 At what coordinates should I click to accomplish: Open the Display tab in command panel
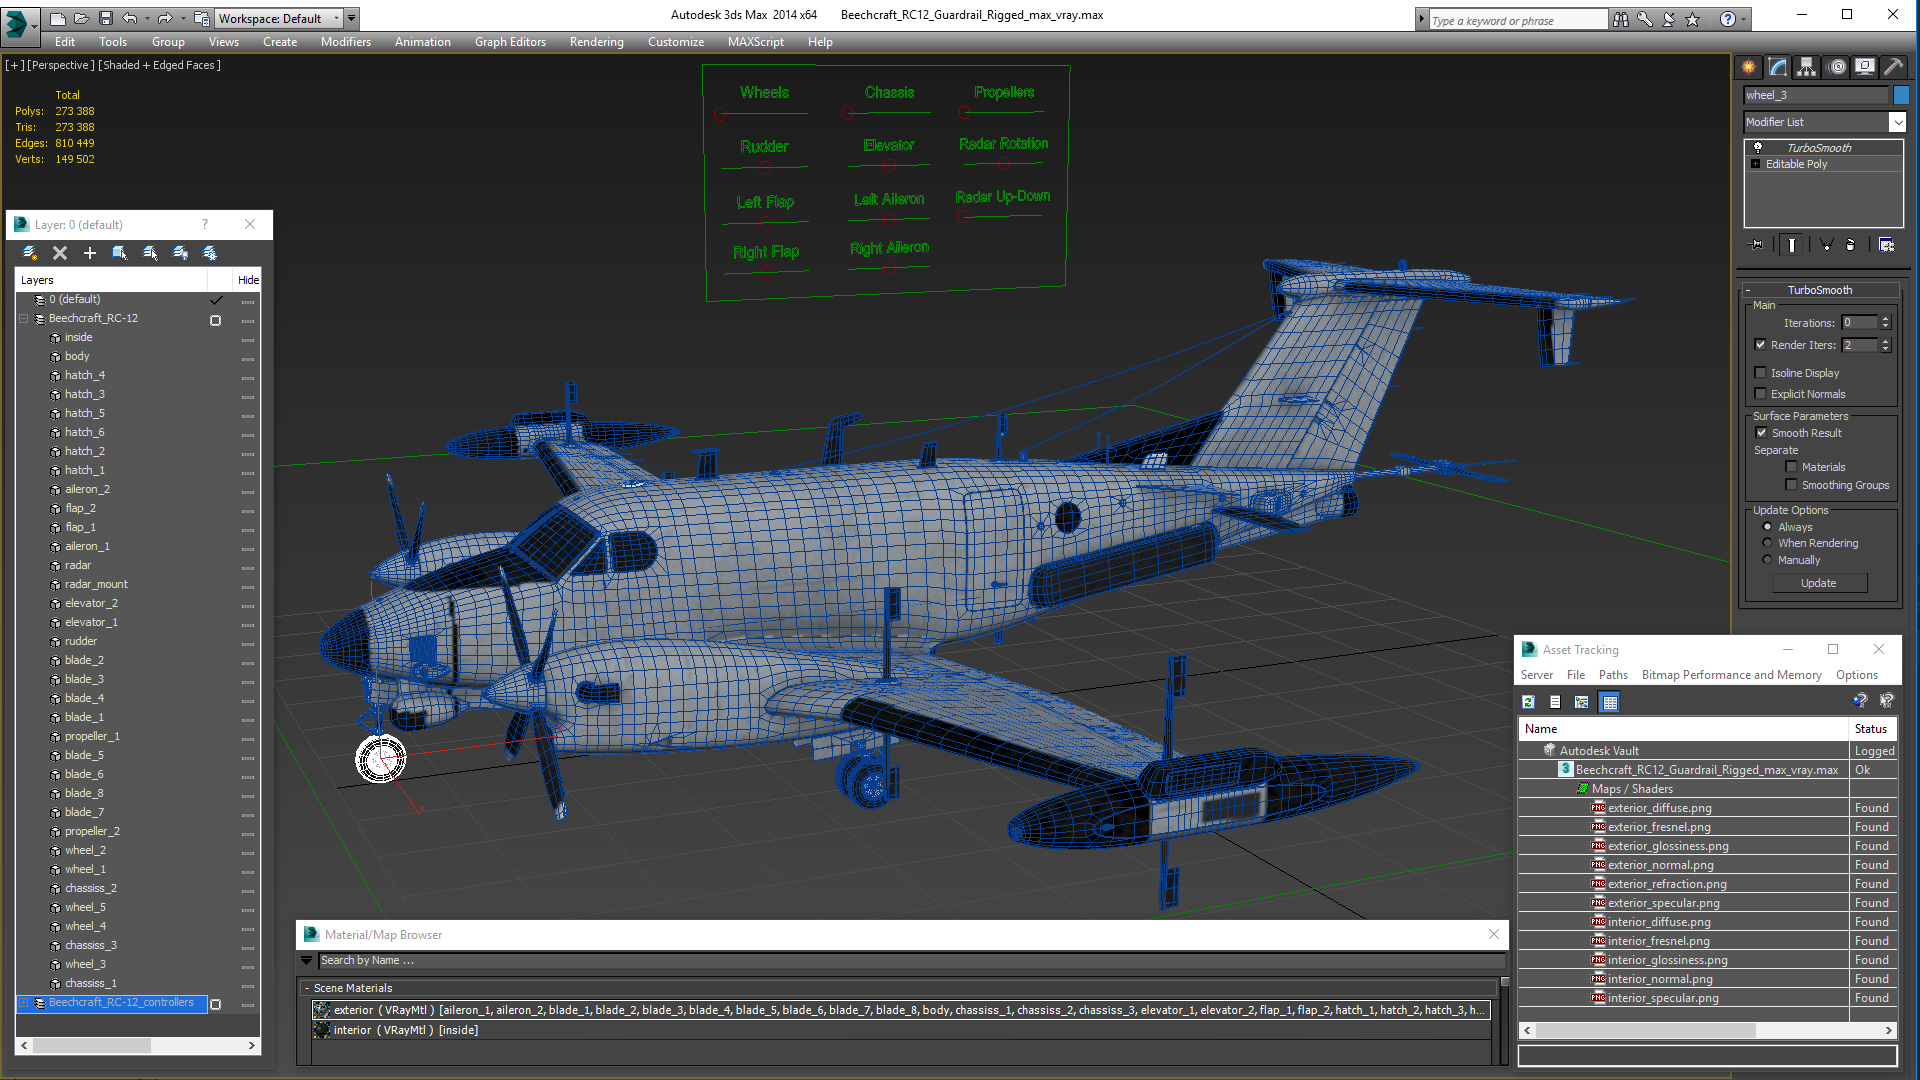coord(1865,67)
